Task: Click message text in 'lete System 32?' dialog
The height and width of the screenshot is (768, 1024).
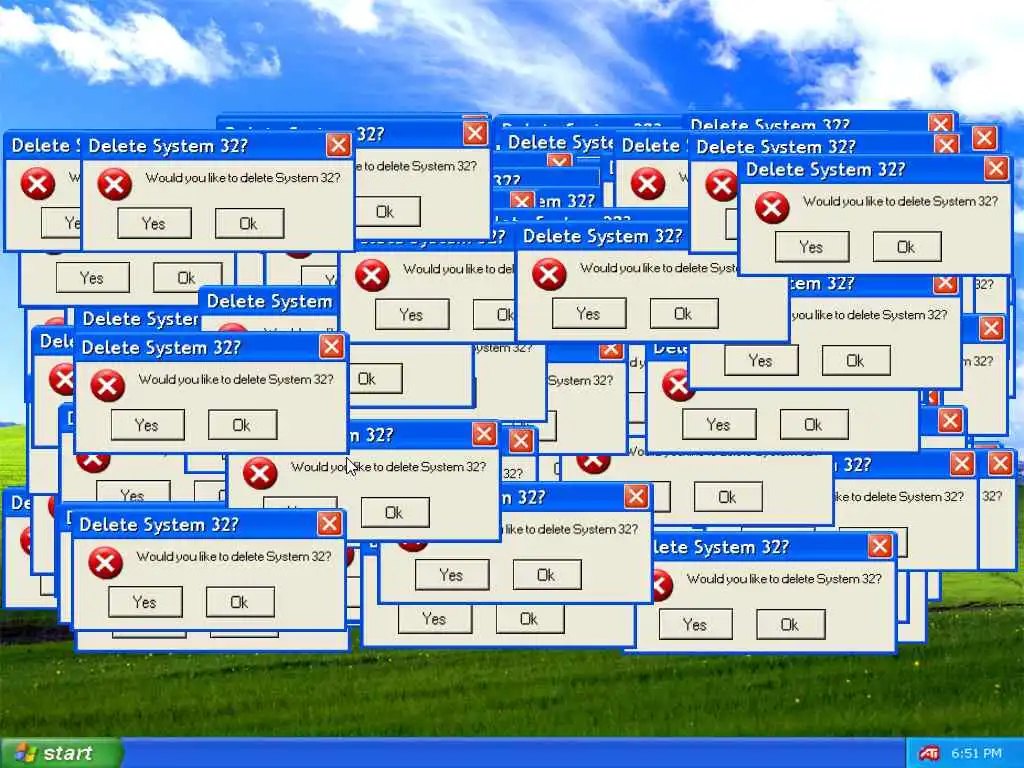Action: pos(784,579)
